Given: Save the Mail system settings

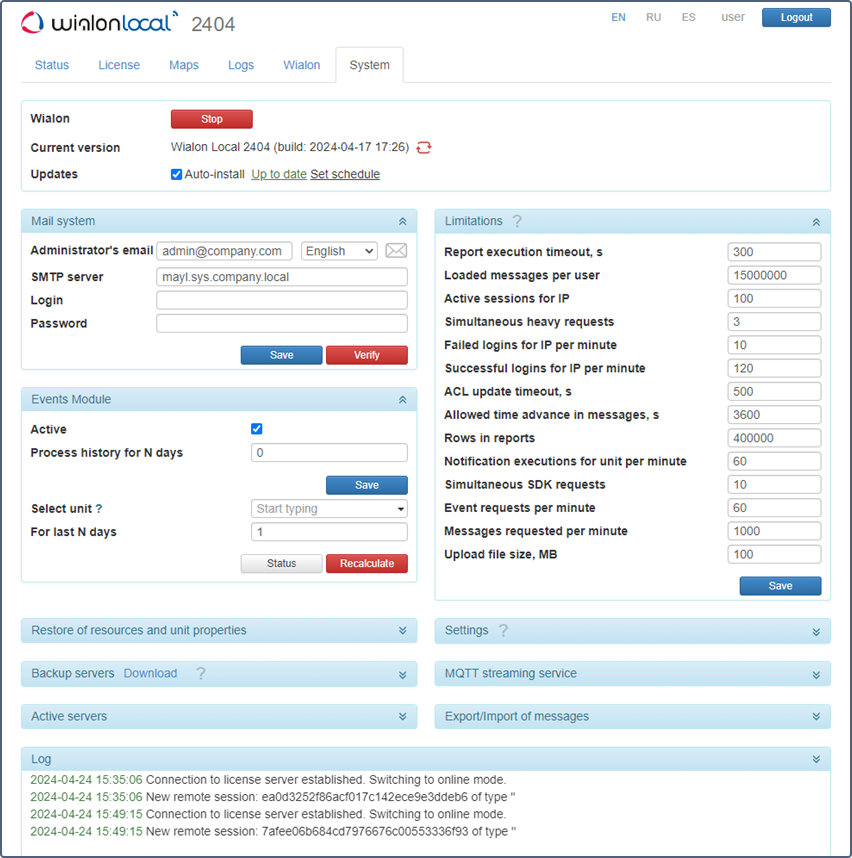Looking at the screenshot, I should pos(282,355).
